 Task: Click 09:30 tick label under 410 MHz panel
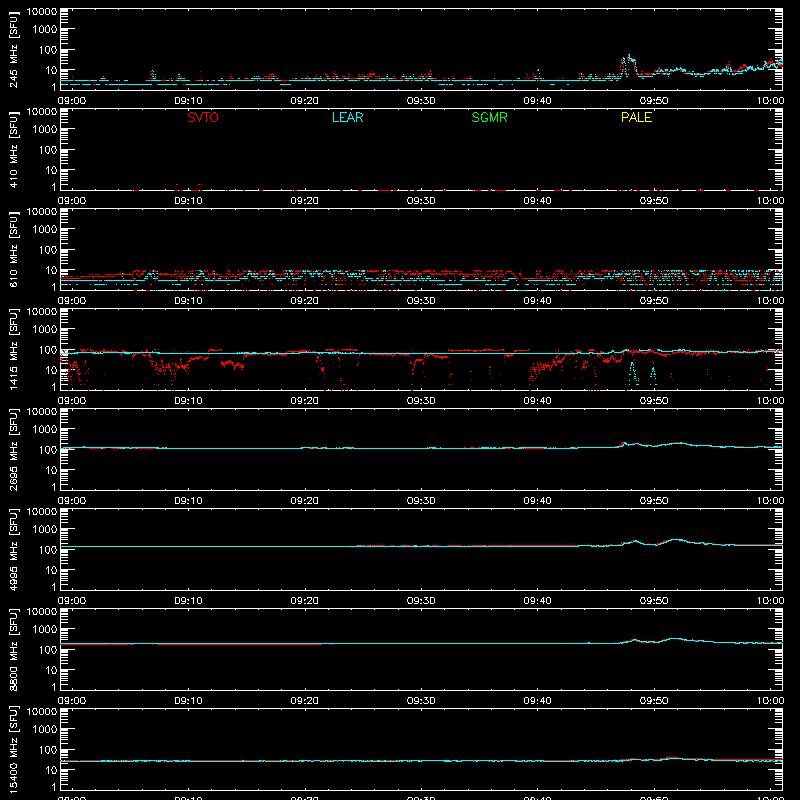tap(421, 201)
